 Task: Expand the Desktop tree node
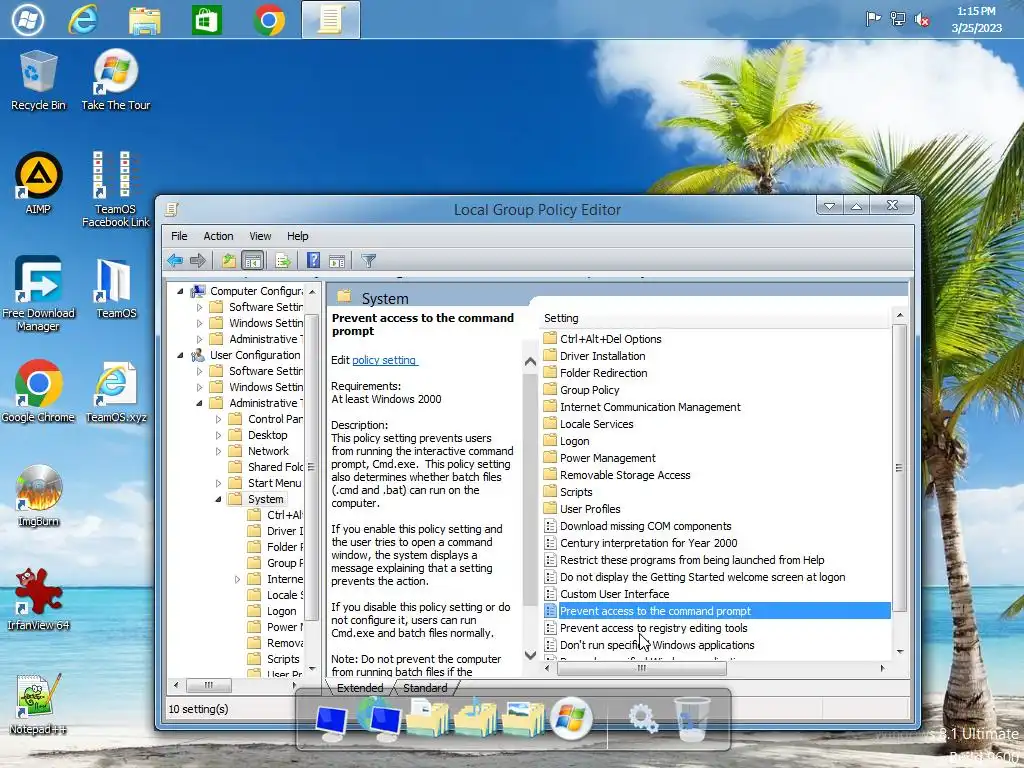pos(218,435)
